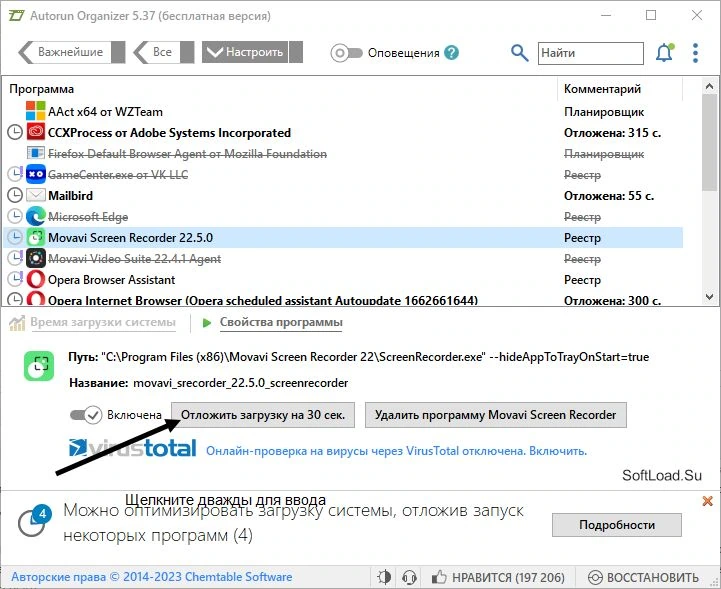Click the Firefox Default Browser Agent icon

pyautogui.click(x=35, y=153)
